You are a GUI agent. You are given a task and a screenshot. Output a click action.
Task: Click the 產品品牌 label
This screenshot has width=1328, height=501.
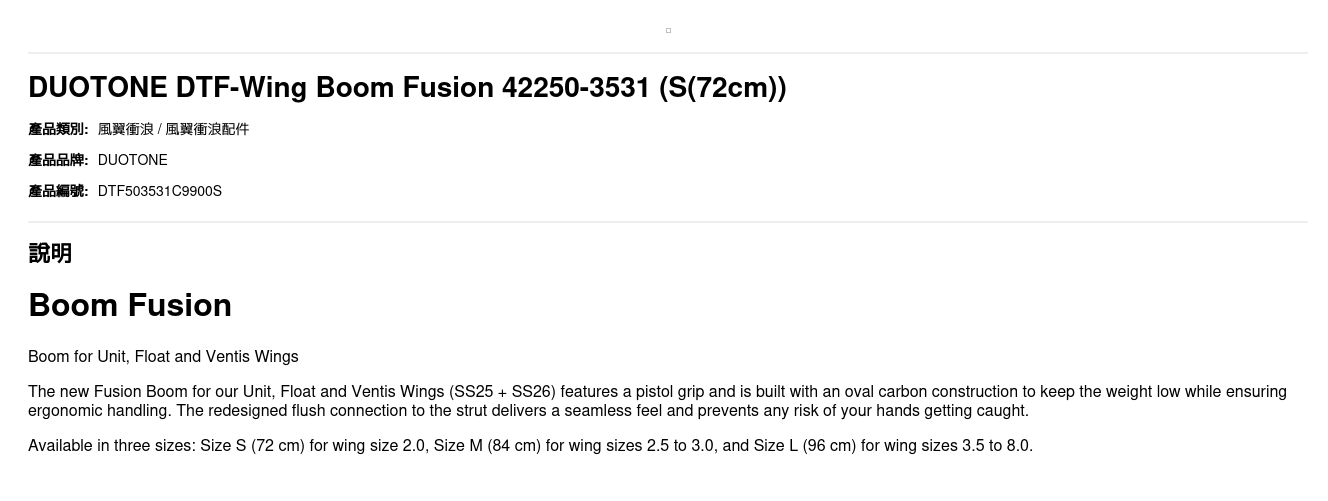58,160
